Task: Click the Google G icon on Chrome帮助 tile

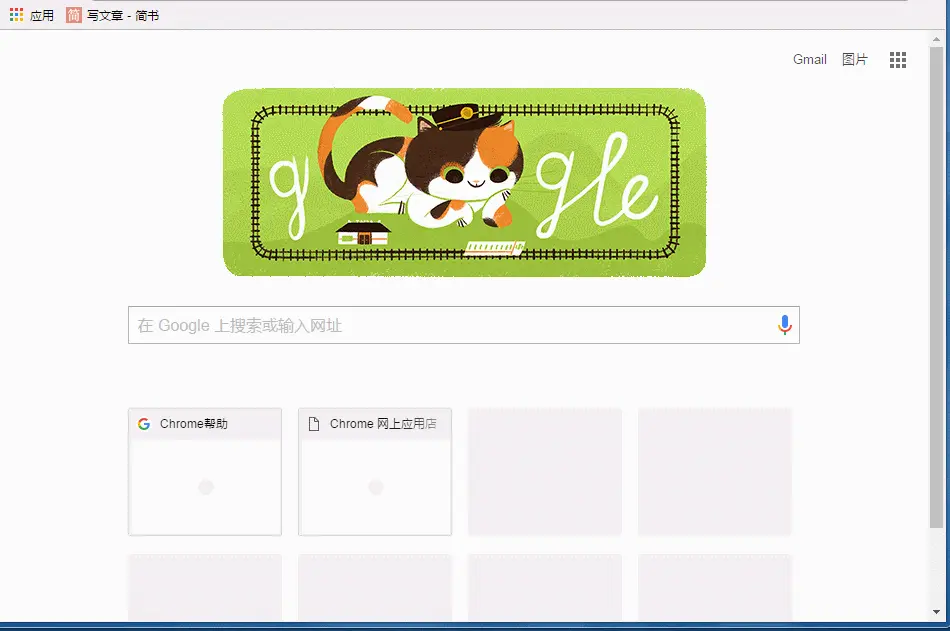Action: click(x=144, y=424)
